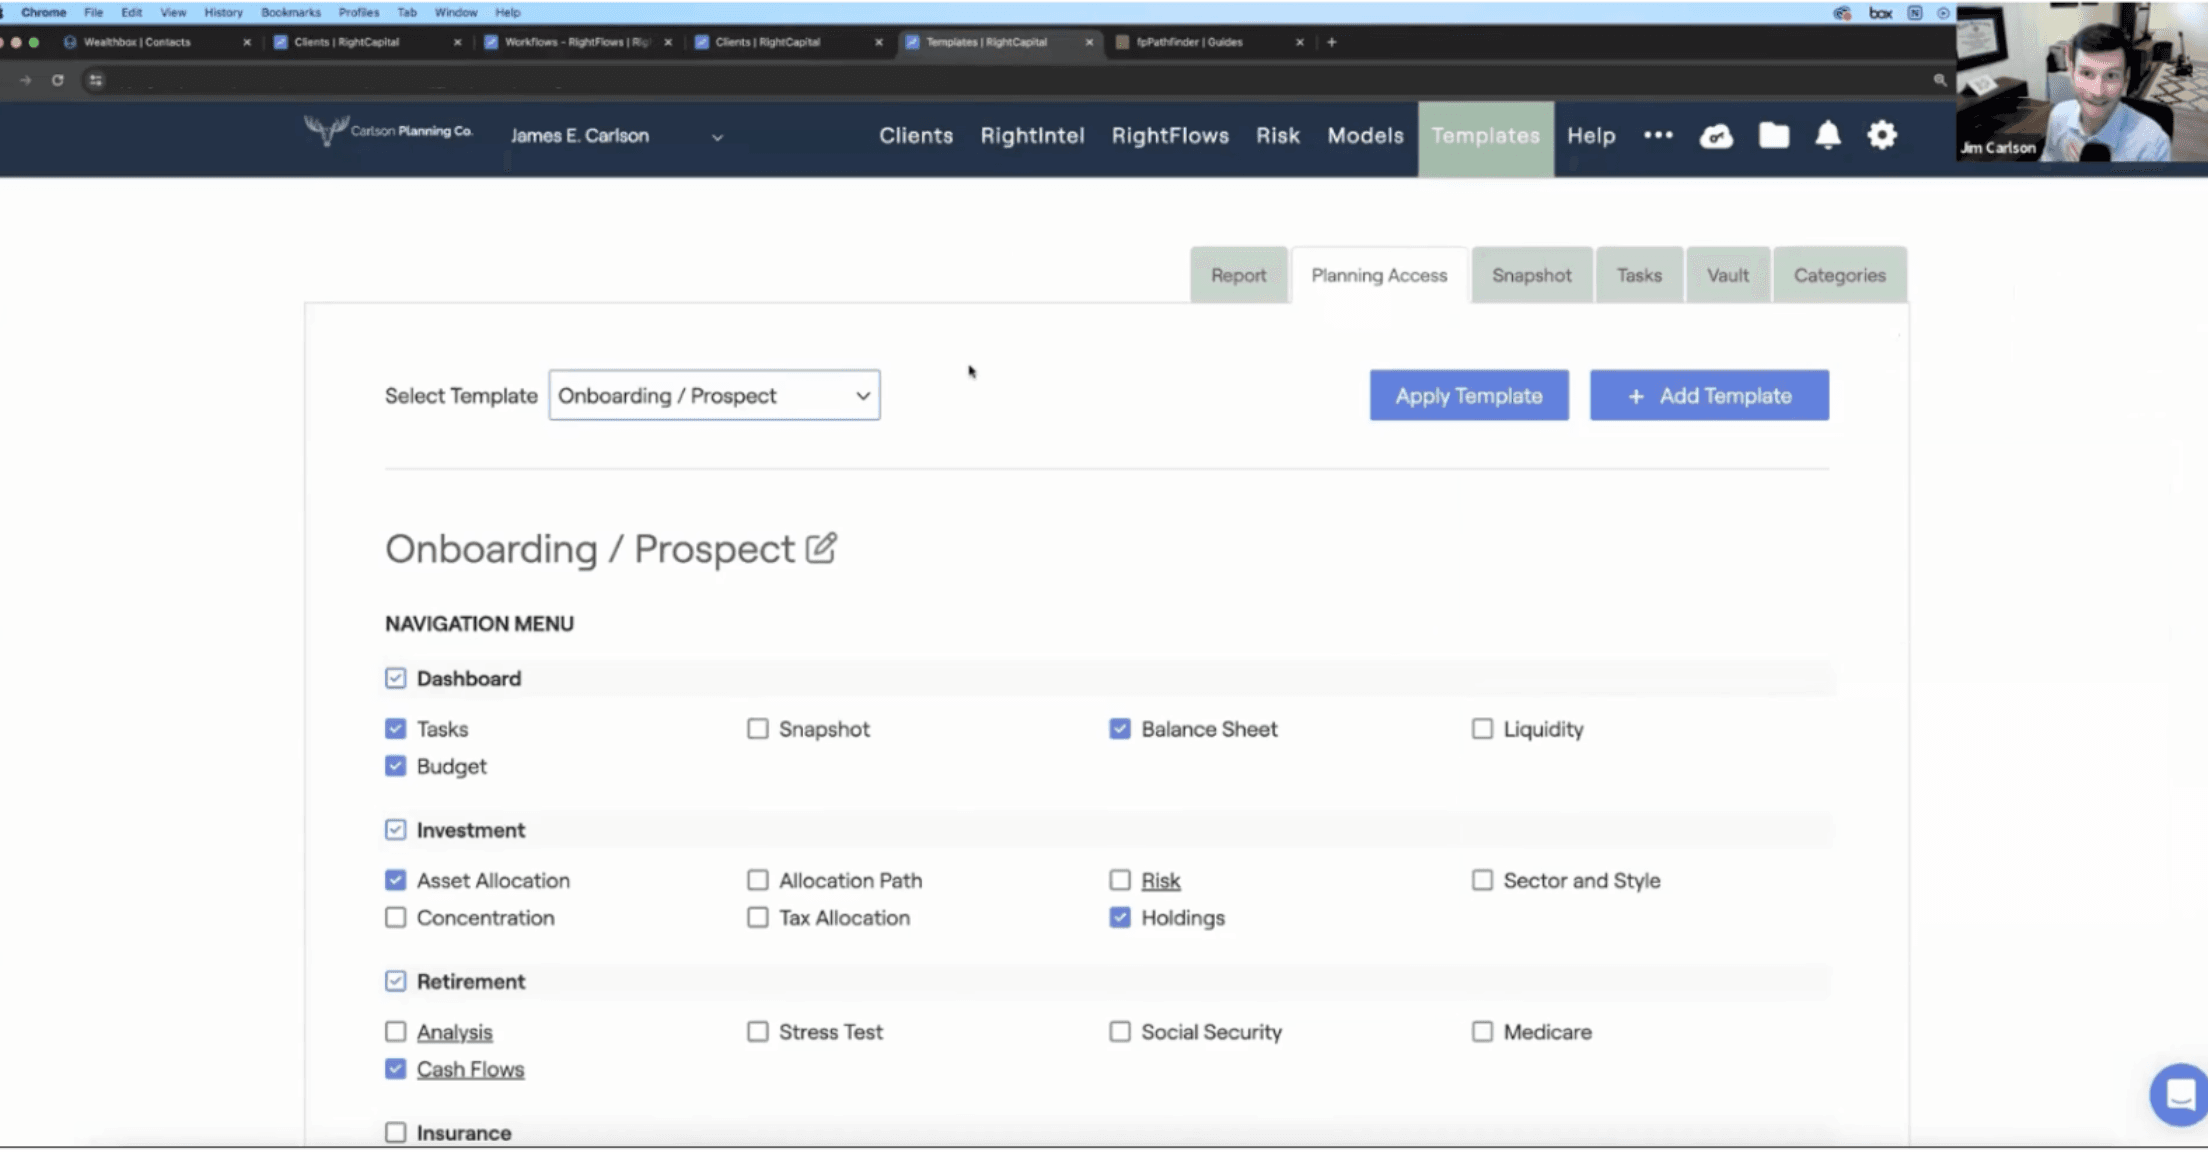This screenshot has height=1152, width=2208.
Task: Click the Carlson Planning Co. logo
Action: [388, 131]
